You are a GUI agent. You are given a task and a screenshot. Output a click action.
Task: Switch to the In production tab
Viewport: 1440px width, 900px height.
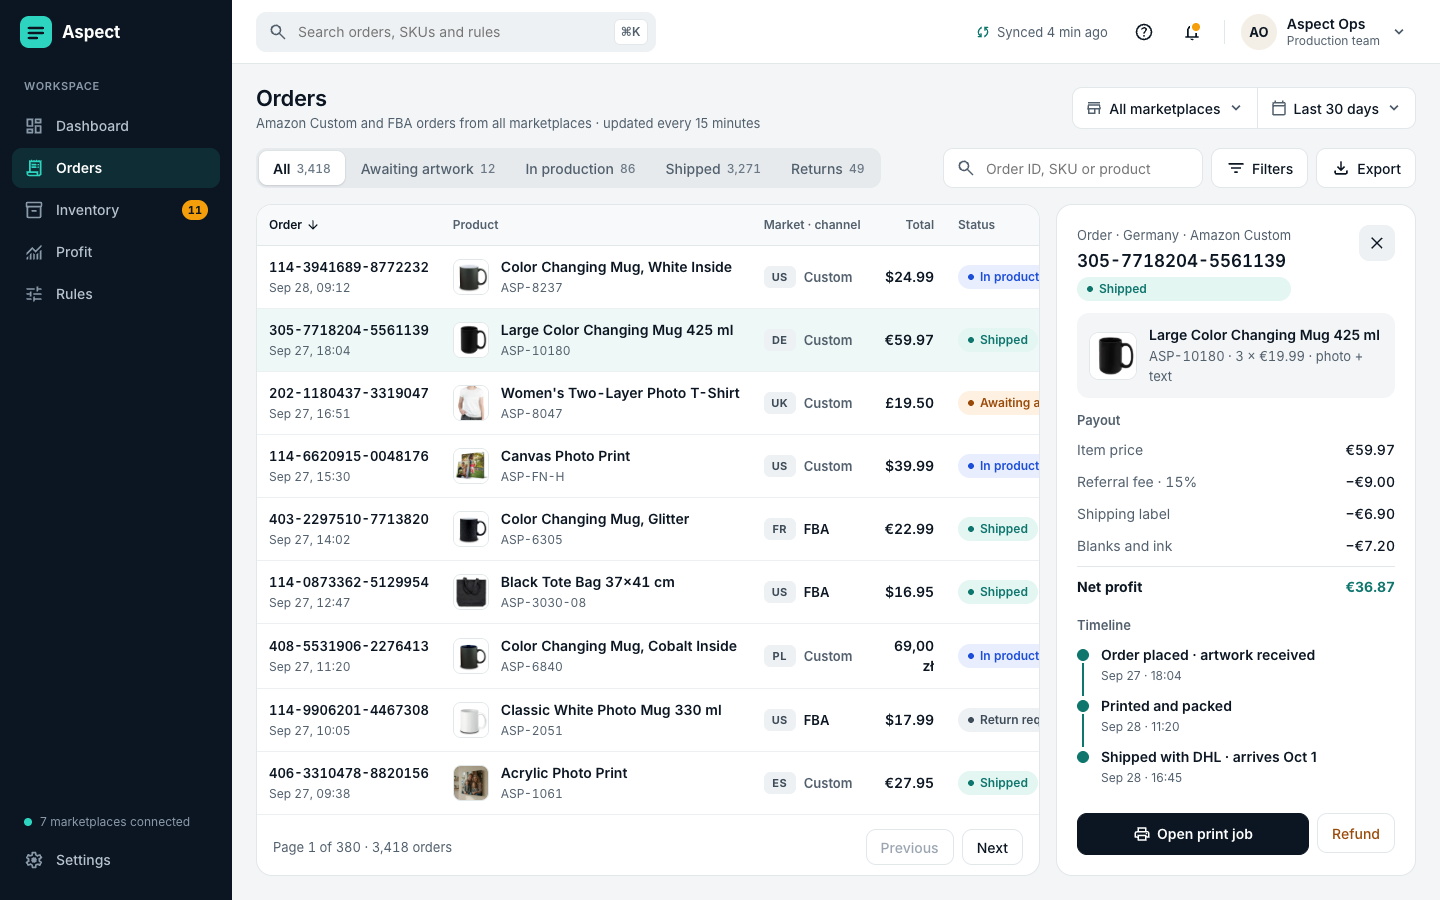[580, 169]
